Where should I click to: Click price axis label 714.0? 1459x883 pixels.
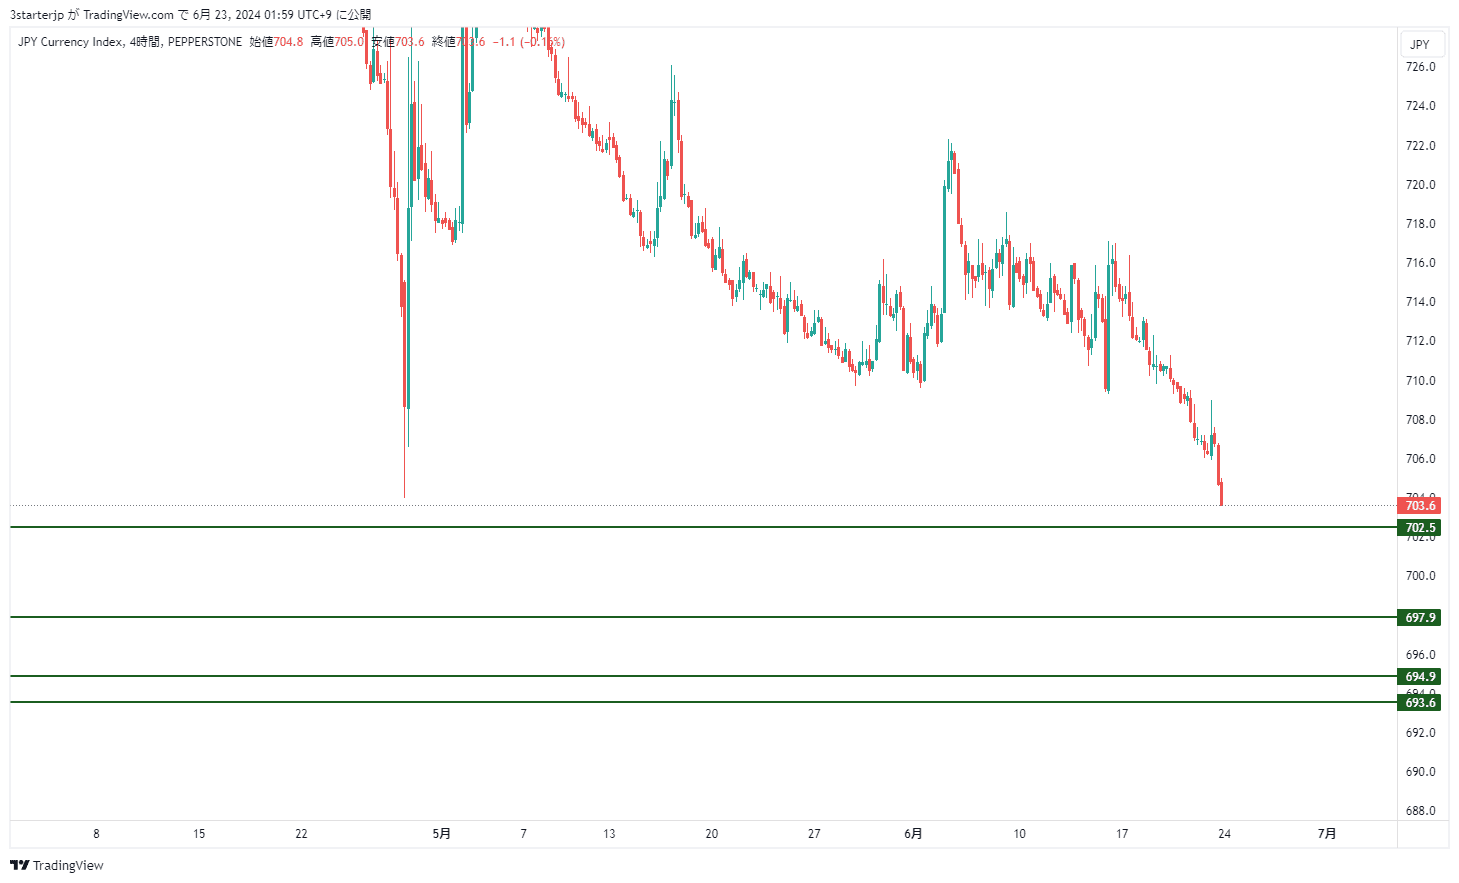(x=1420, y=302)
